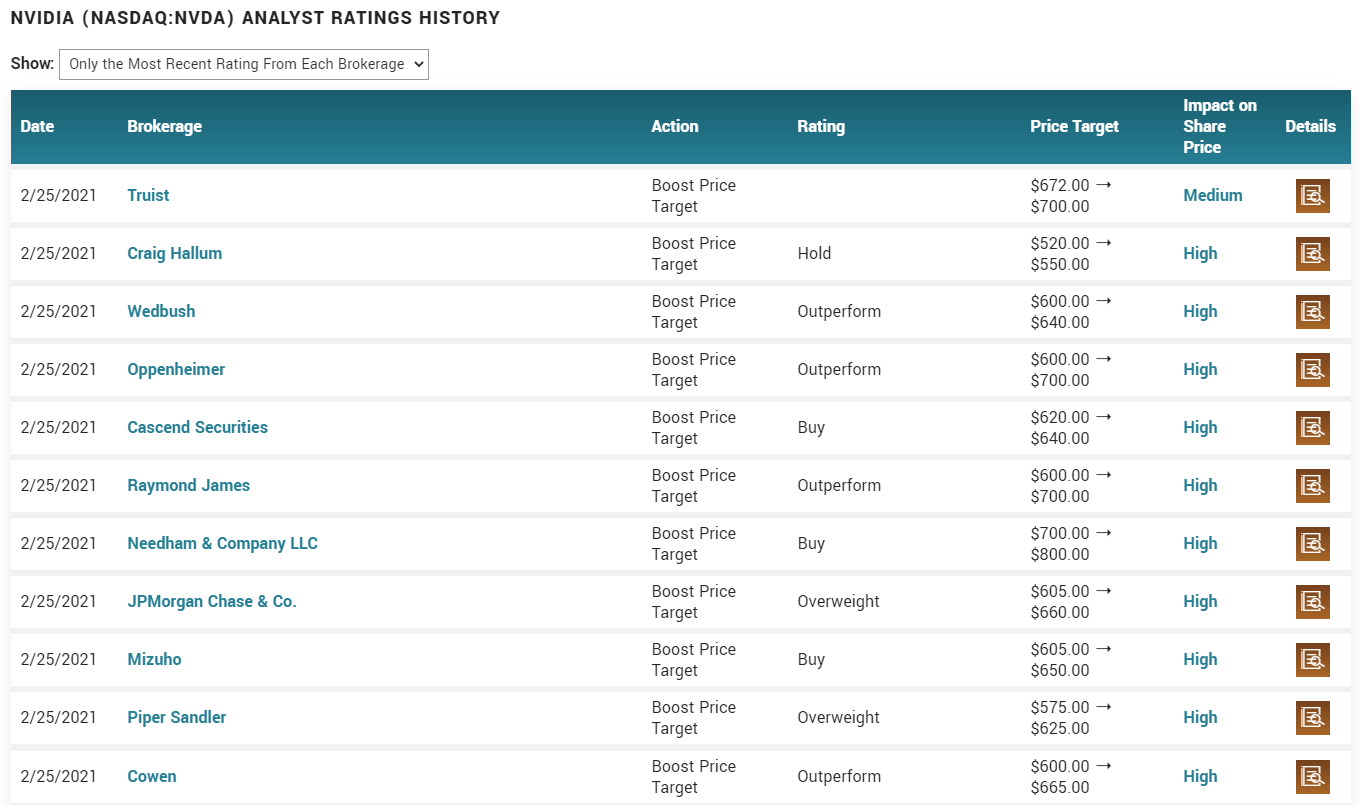The image size is (1360, 805).
Task: Open details icon for Cowen row
Action: coord(1312,777)
